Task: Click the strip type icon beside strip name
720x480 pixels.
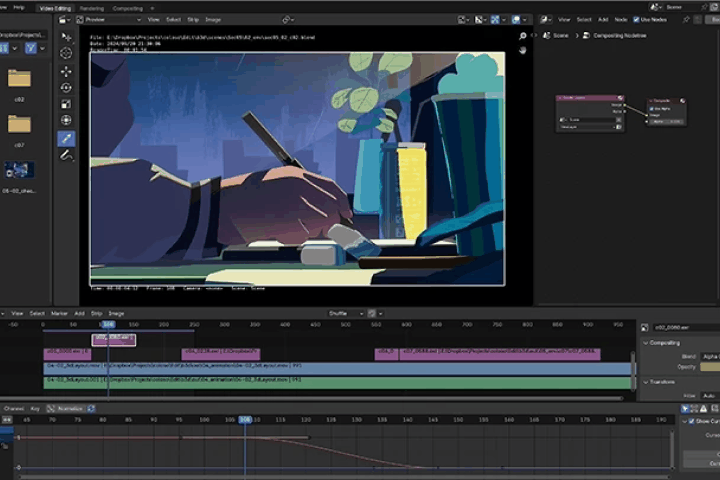Action: (645, 328)
